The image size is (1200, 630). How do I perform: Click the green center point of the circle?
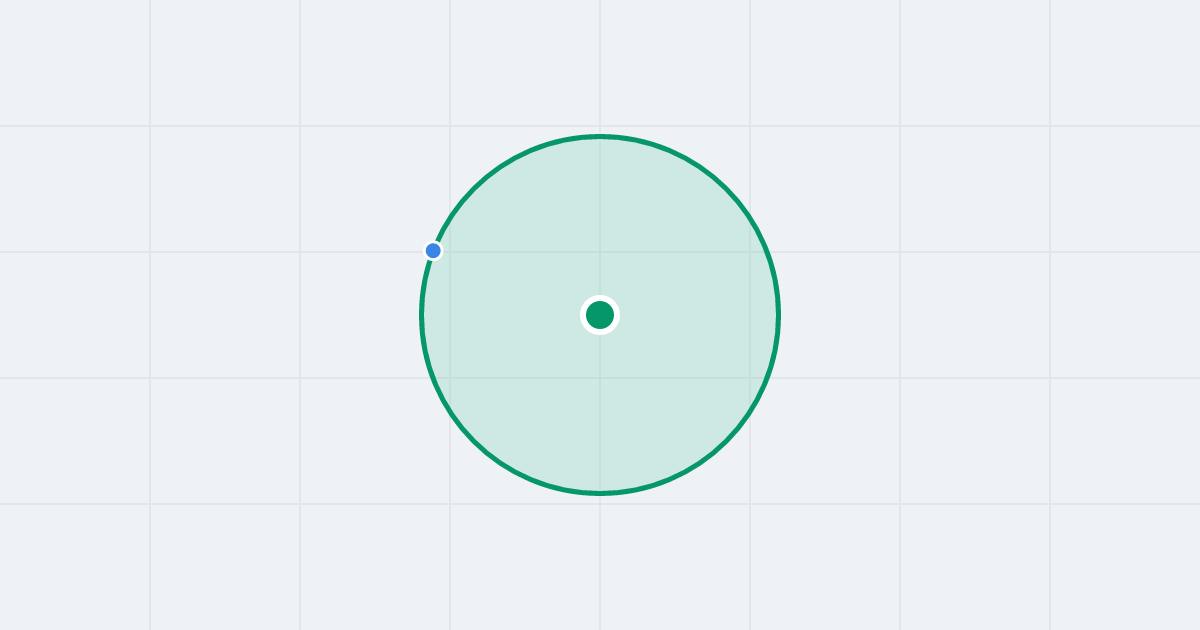coord(600,315)
